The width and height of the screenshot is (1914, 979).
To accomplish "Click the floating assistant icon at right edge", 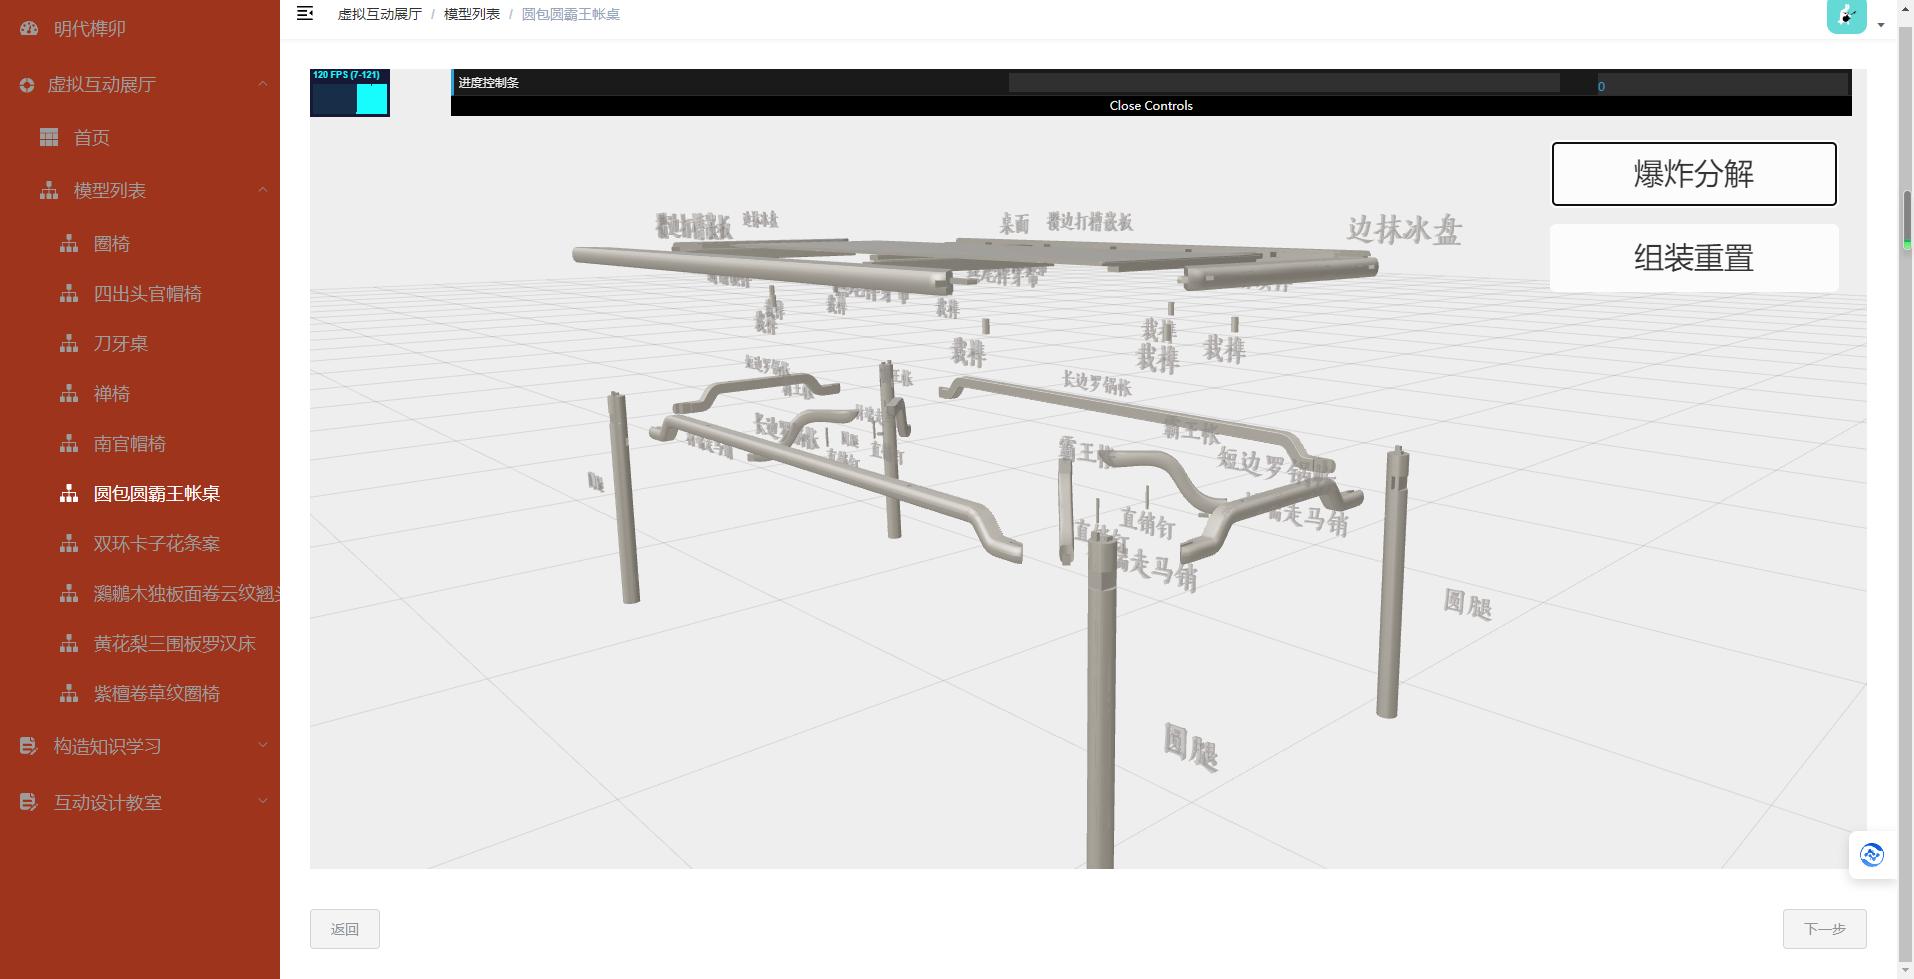I will (x=1871, y=855).
